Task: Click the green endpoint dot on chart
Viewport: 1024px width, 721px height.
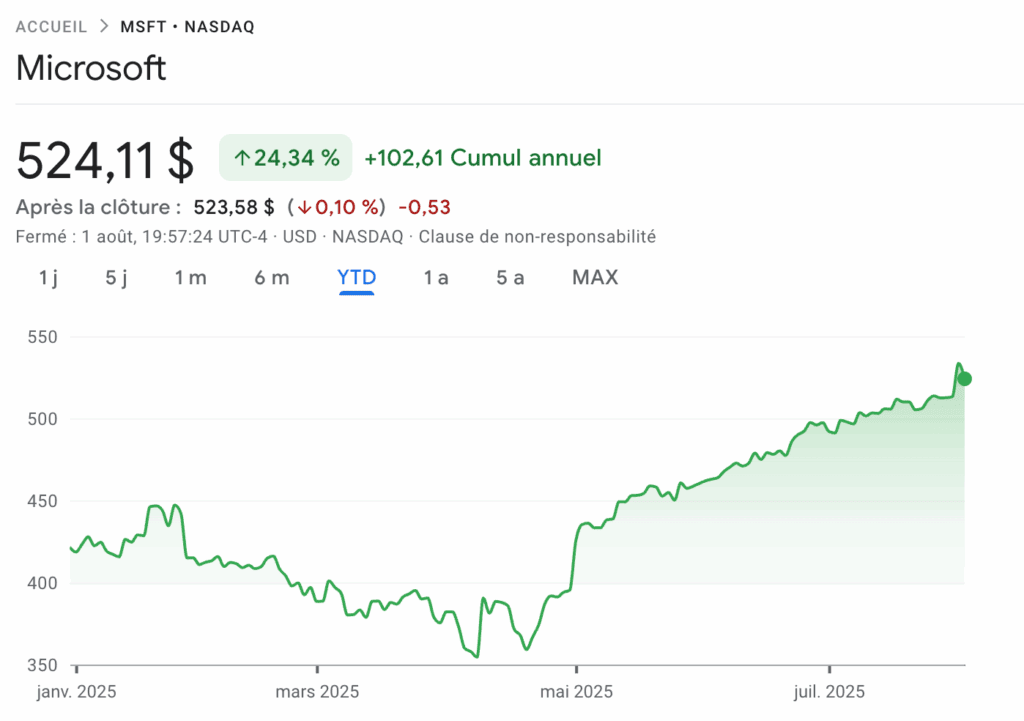Action: coord(965,379)
